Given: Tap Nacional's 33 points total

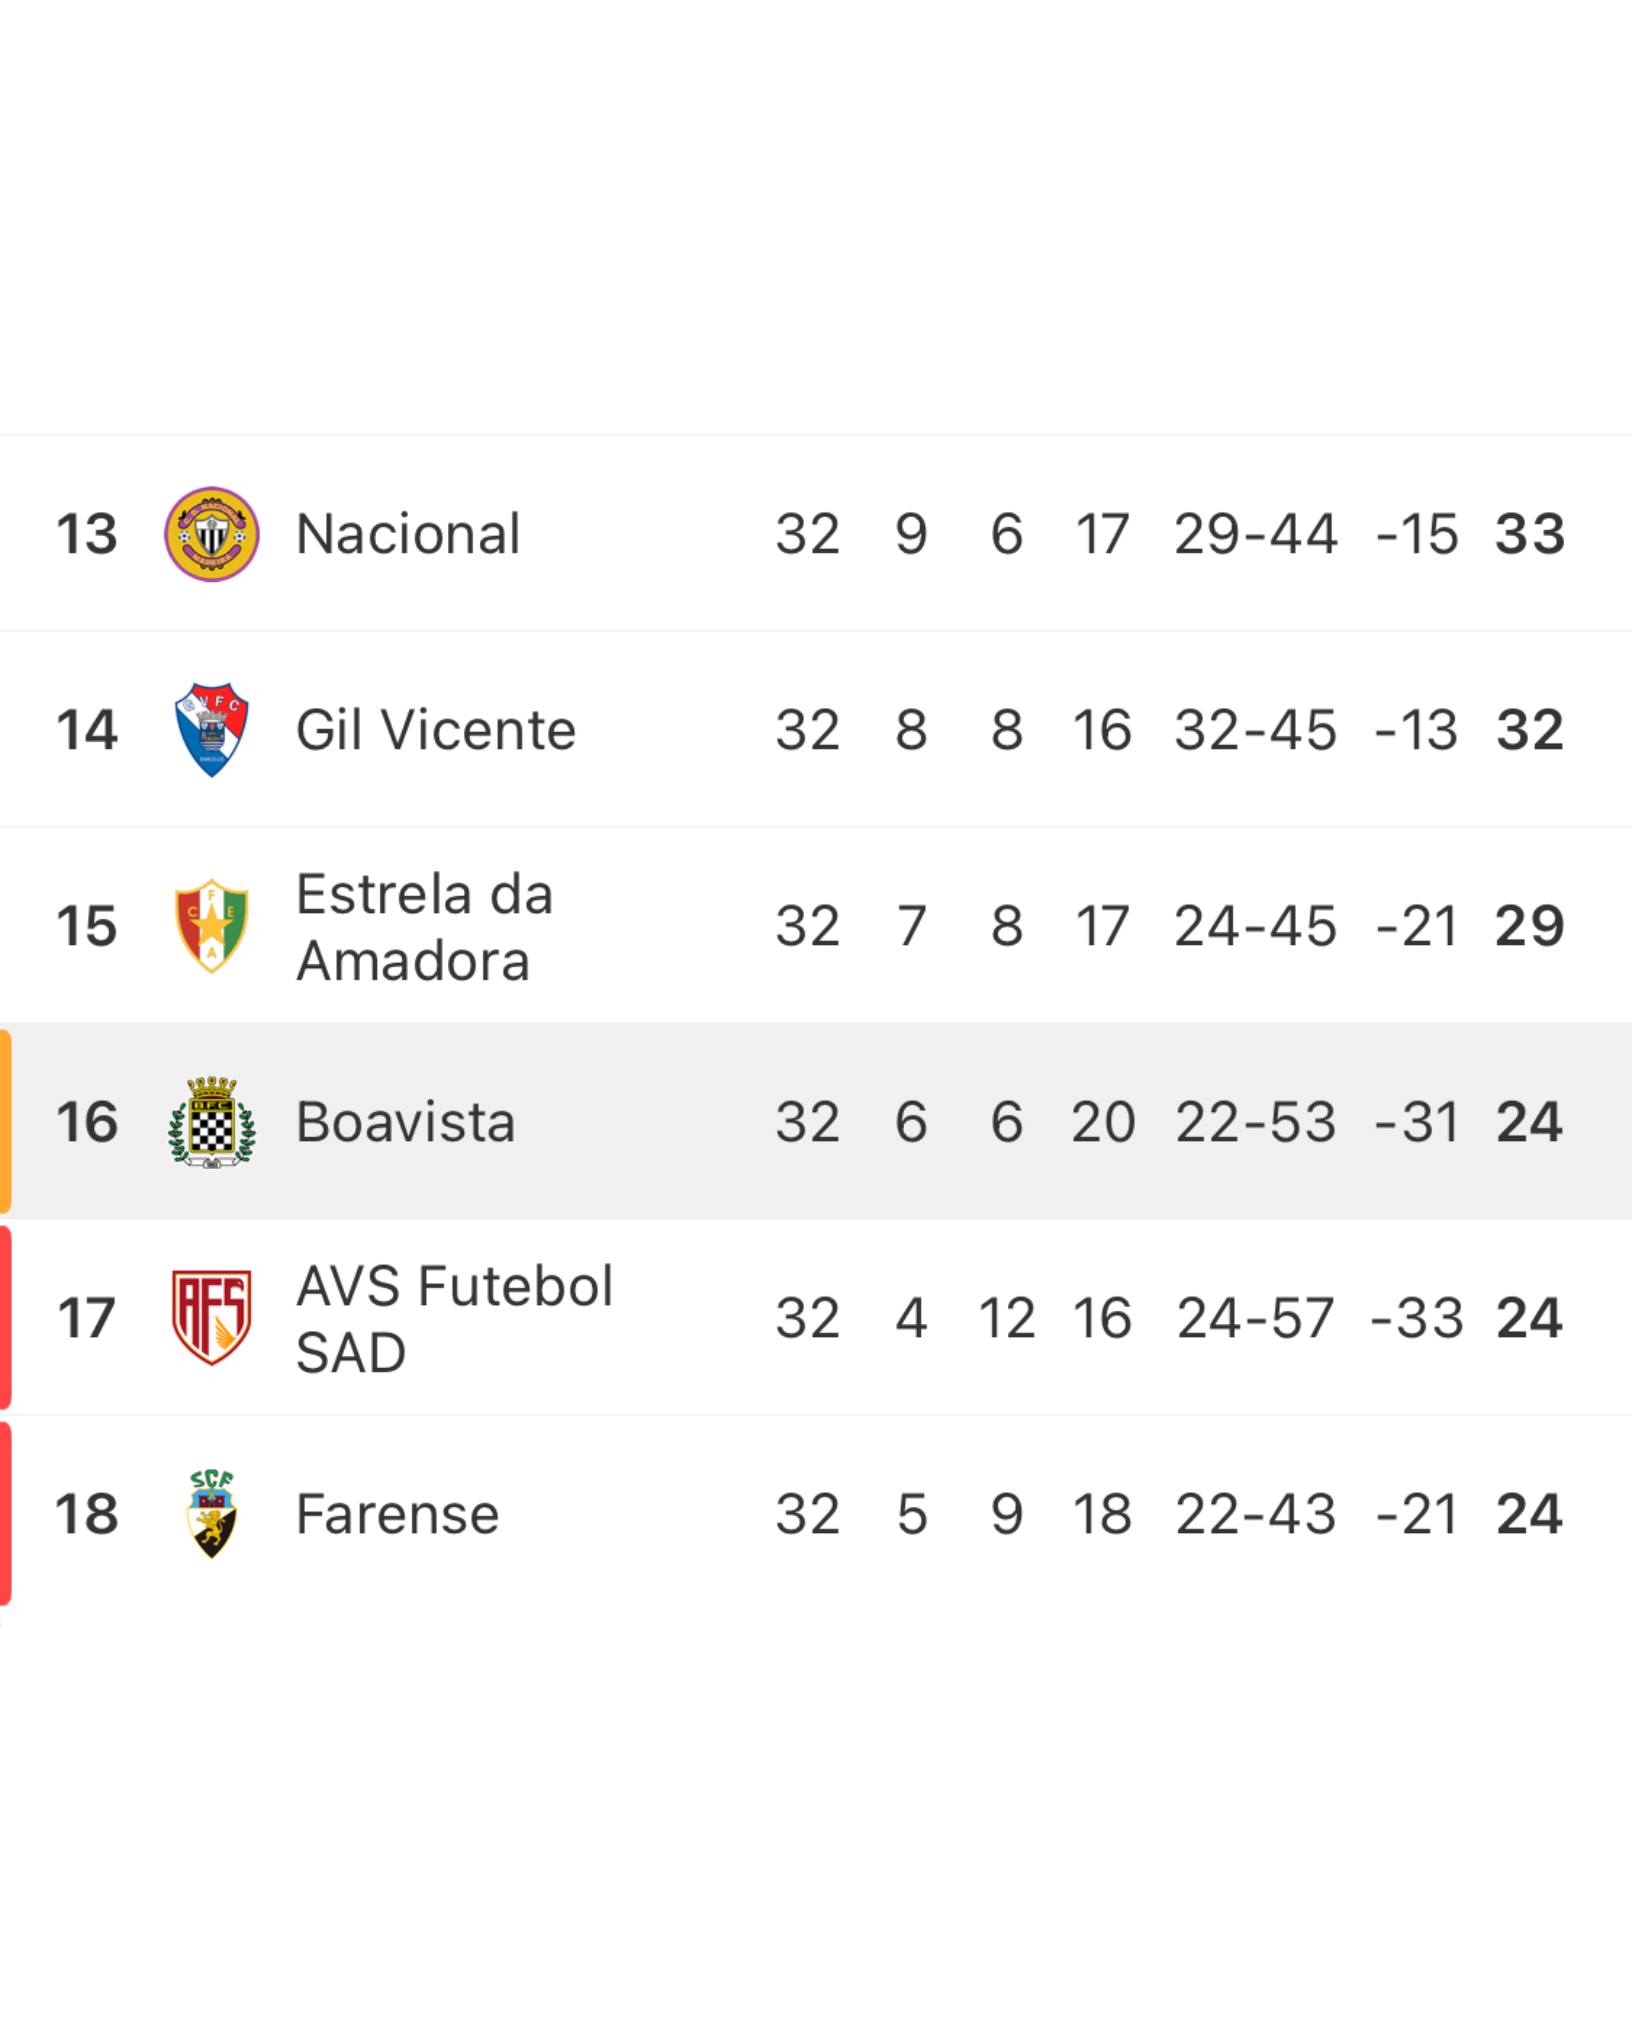Looking at the screenshot, I should [x=1529, y=534].
